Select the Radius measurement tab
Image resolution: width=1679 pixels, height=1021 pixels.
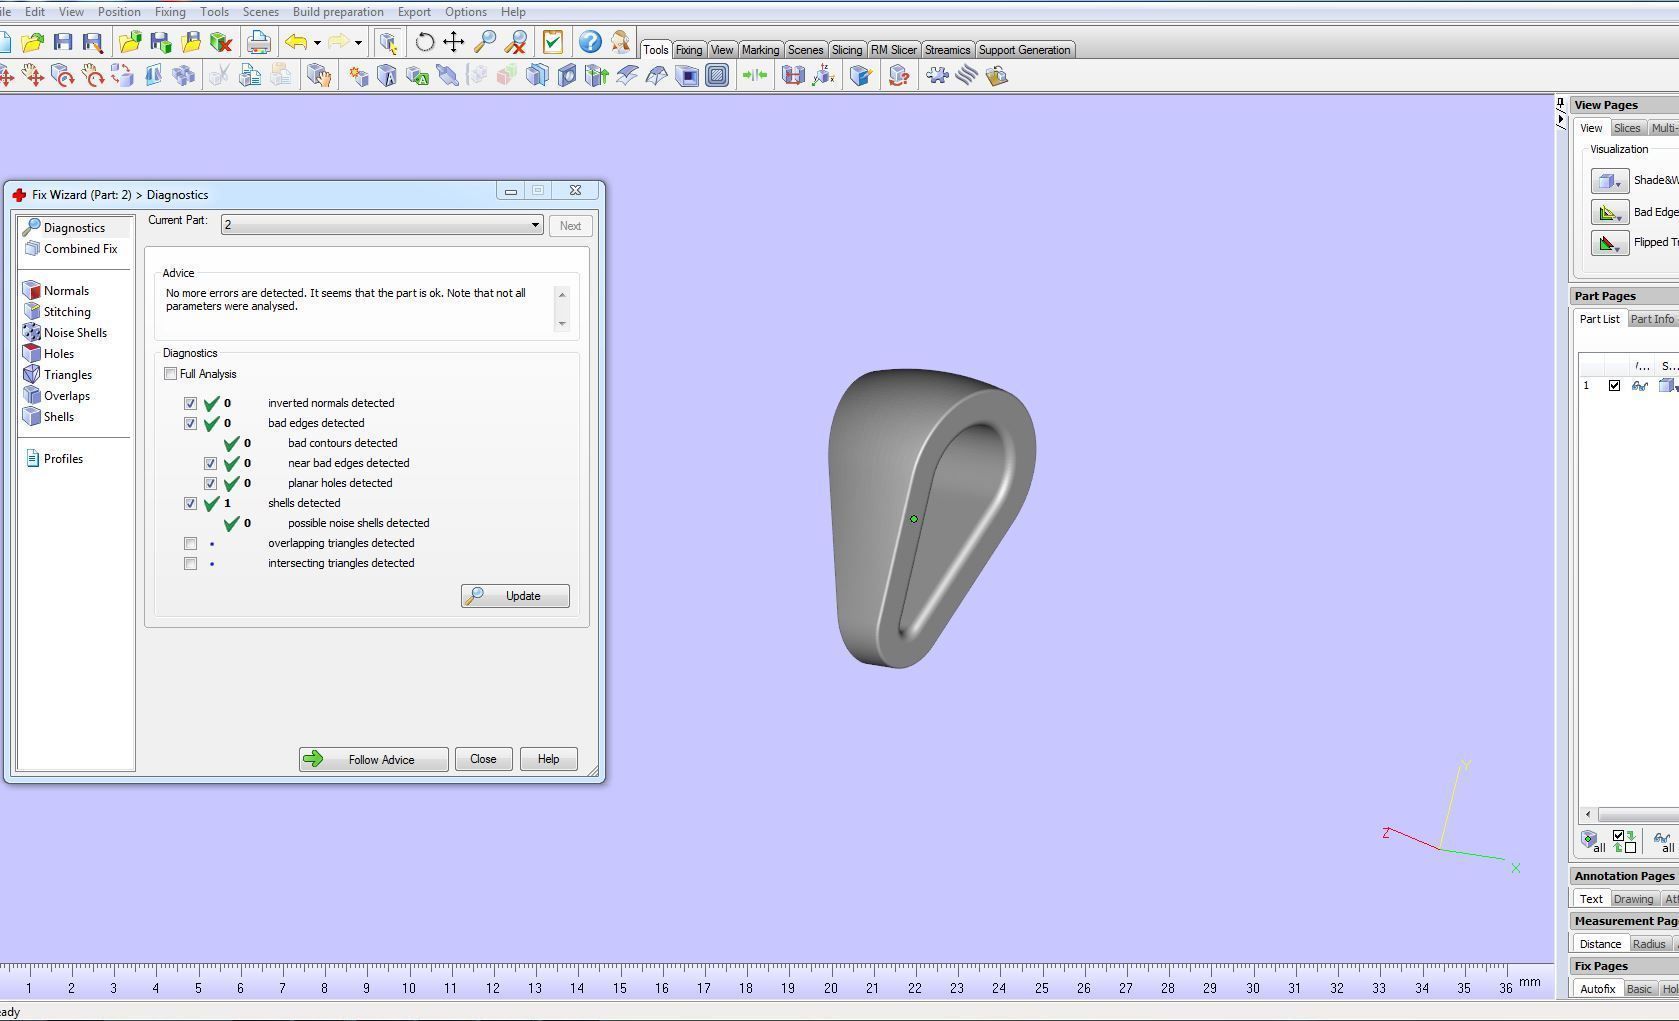click(1649, 944)
